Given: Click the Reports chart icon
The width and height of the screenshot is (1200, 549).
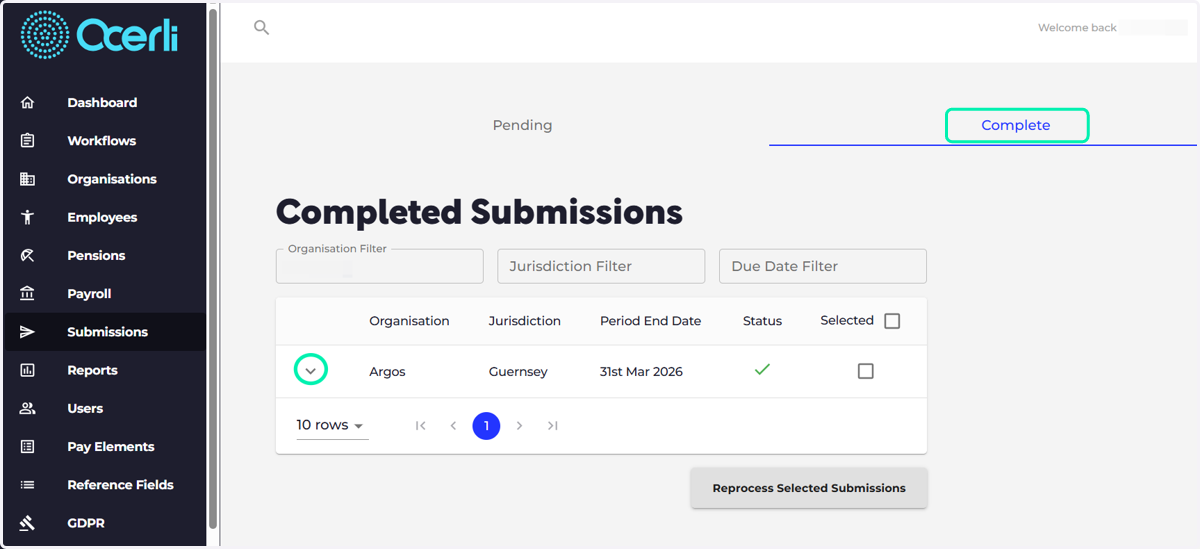Looking at the screenshot, I should pos(27,370).
